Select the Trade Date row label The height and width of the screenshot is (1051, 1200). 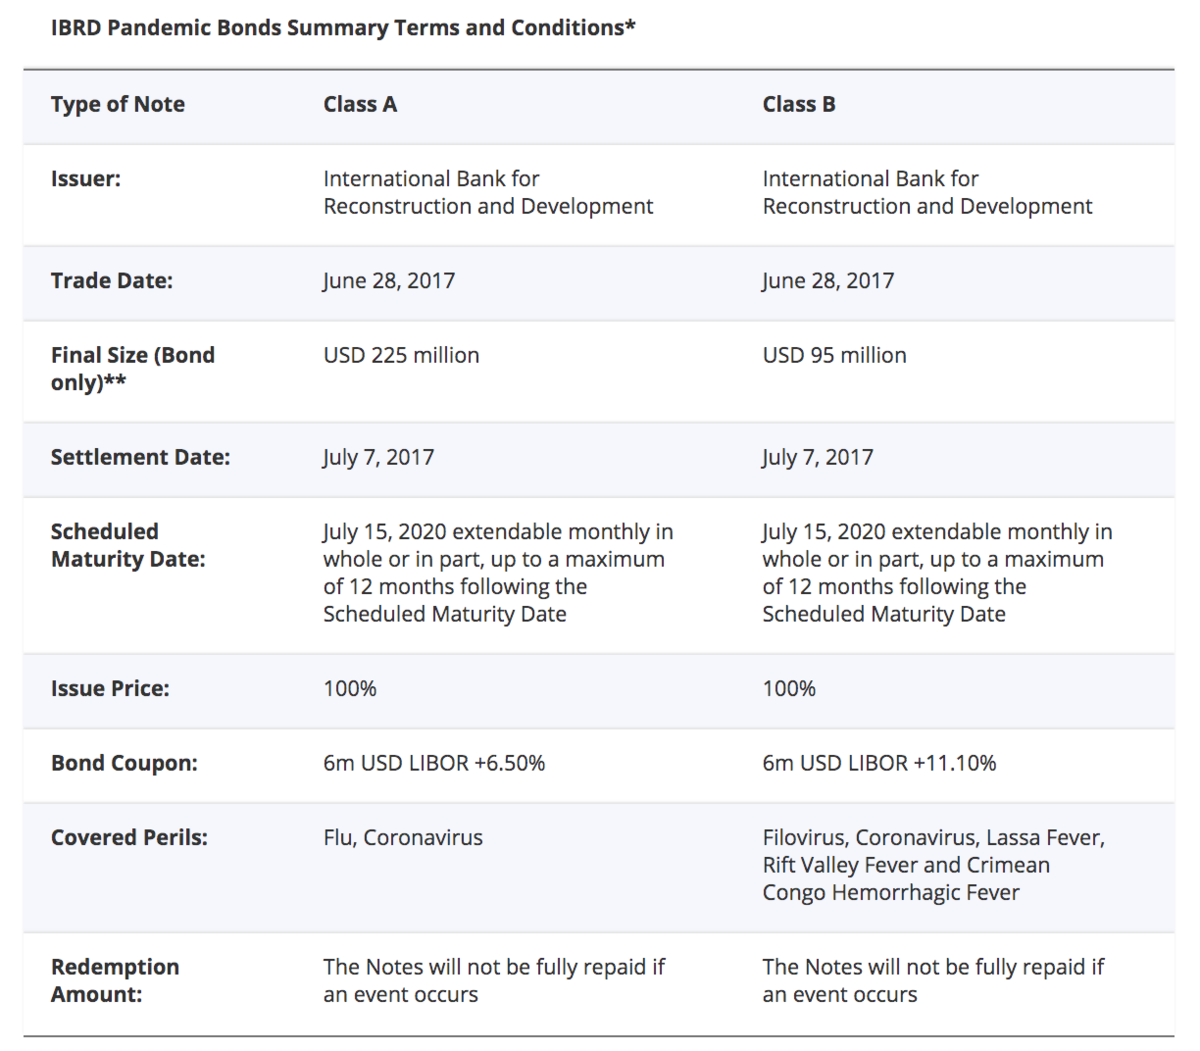(x=112, y=281)
